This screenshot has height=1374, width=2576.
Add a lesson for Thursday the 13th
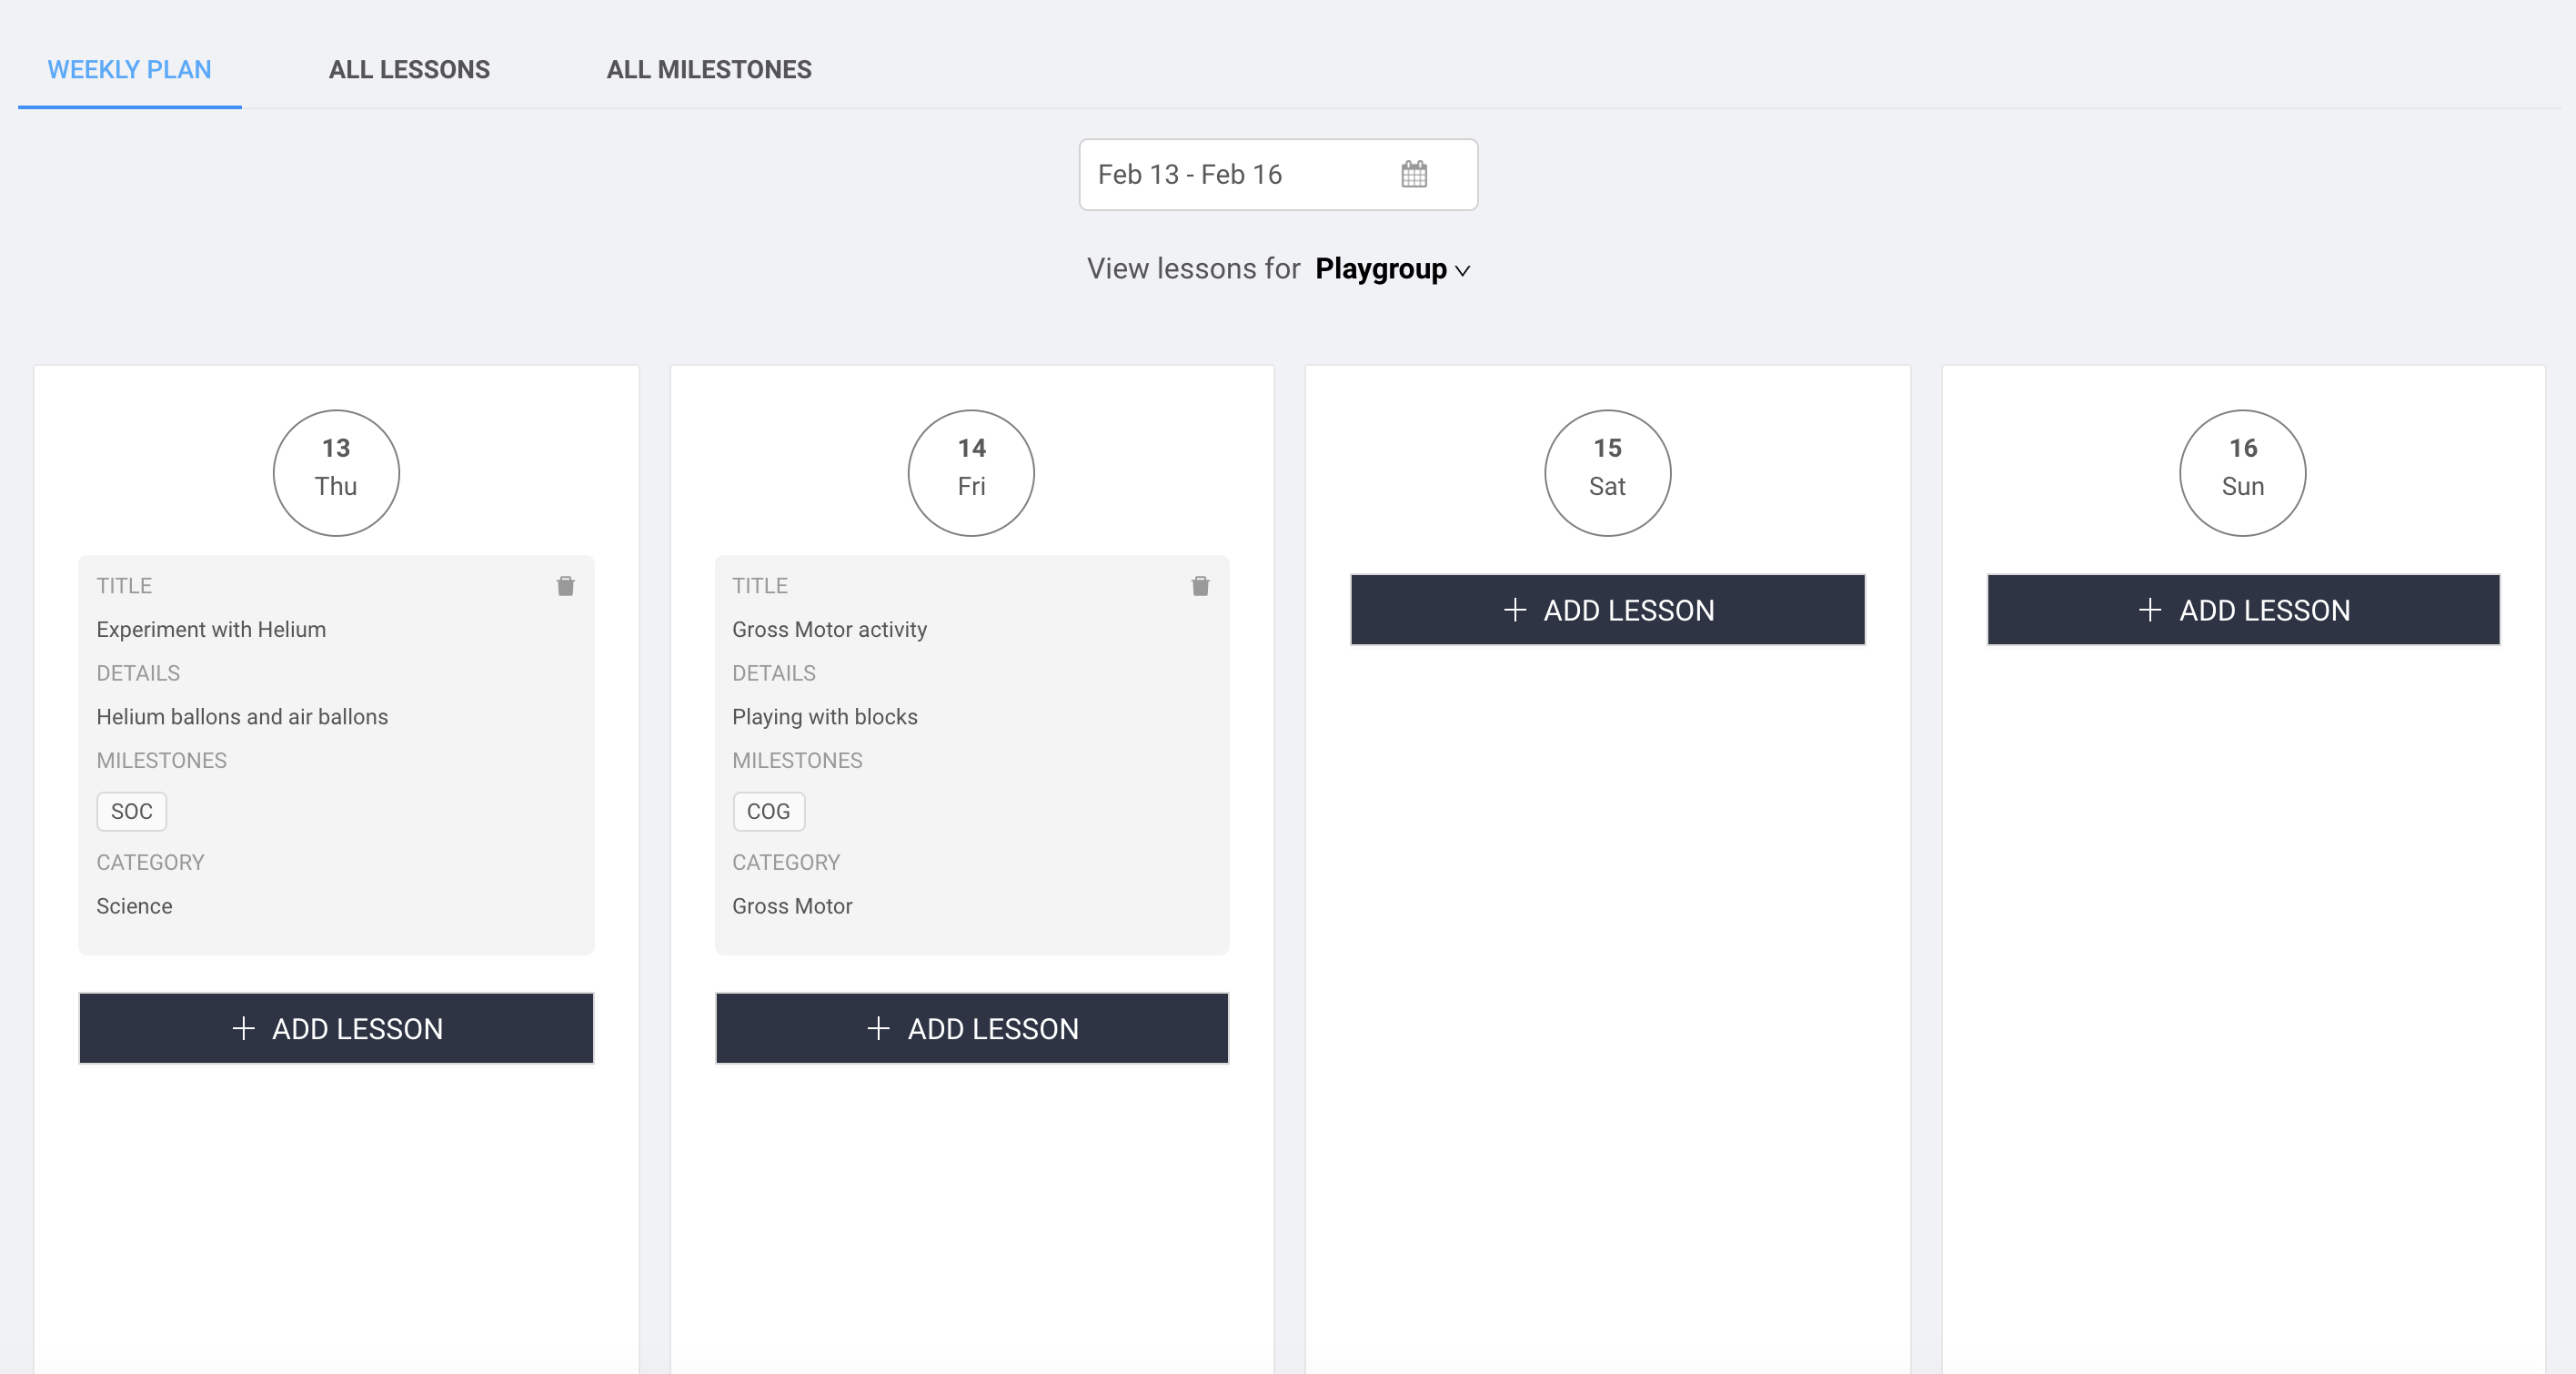336,1028
